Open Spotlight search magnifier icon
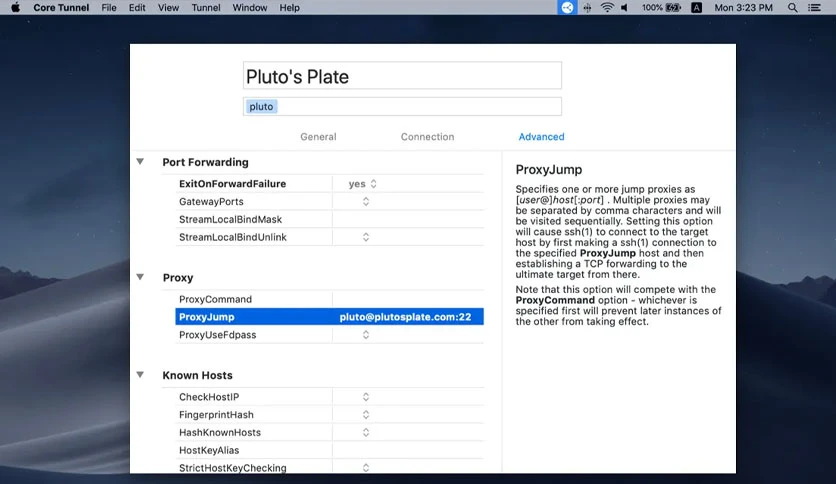This screenshot has height=484, width=836. pos(793,7)
